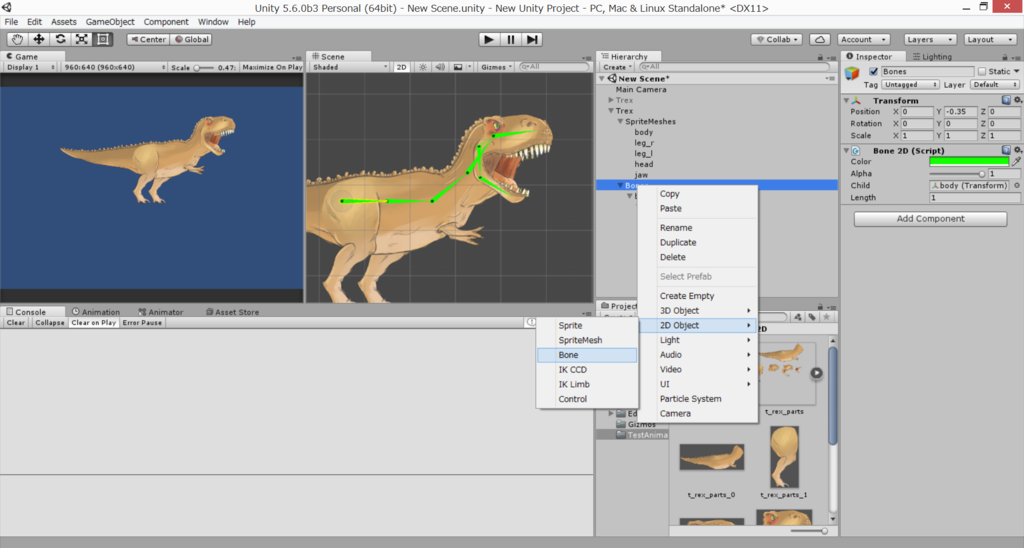Open the Cloud services icon
This screenshot has width=1024, height=548.
click(820, 39)
